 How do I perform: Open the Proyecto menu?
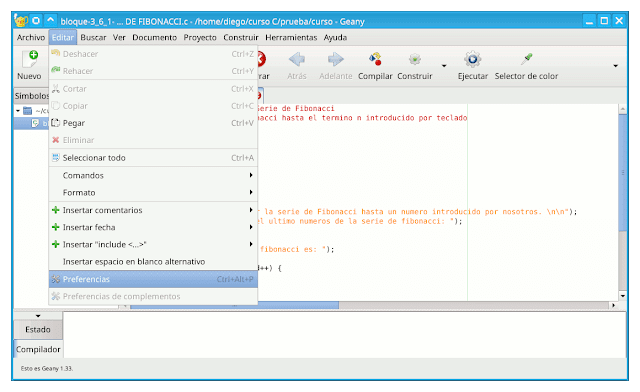point(200,38)
